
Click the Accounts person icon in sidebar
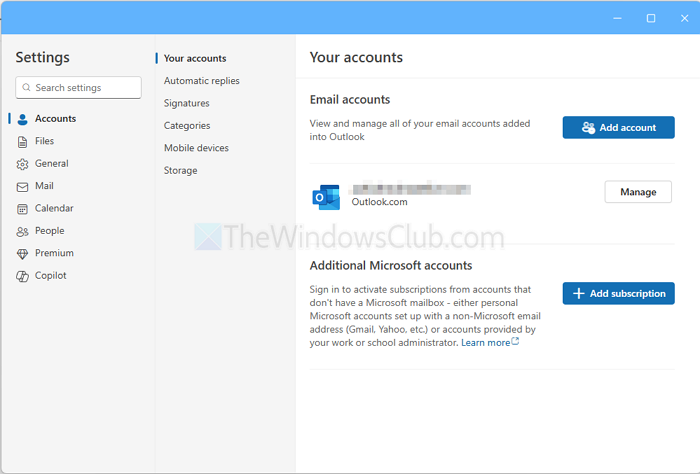coord(22,119)
